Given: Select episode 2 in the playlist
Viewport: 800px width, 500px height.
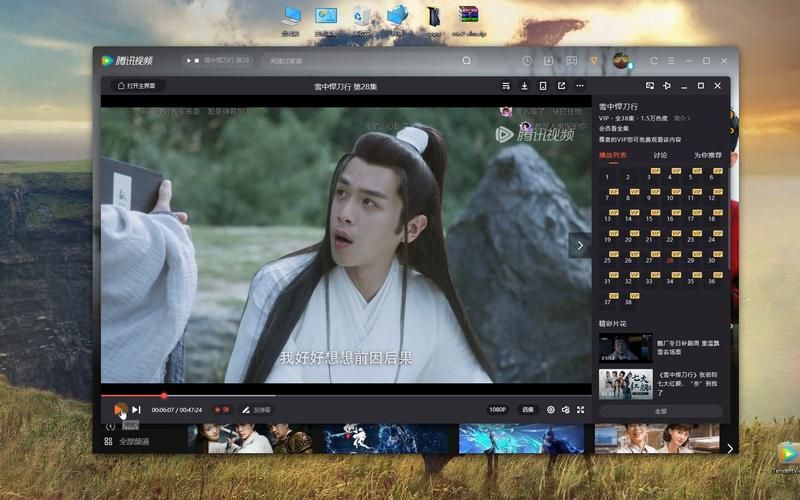Looking at the screenshot, I should [628, 177].
